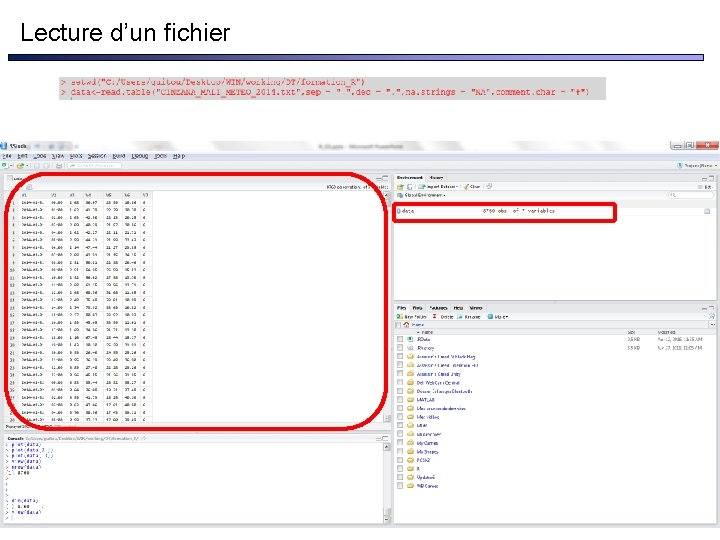Open the Tools menu
The image size is (720, 540).
[160, 156]
